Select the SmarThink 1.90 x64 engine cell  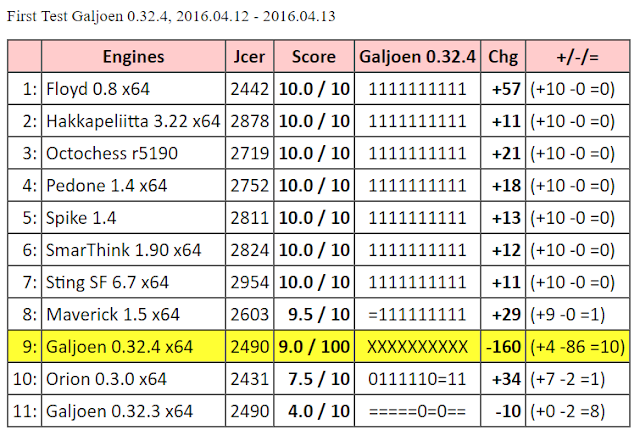(x=133, y=250)
